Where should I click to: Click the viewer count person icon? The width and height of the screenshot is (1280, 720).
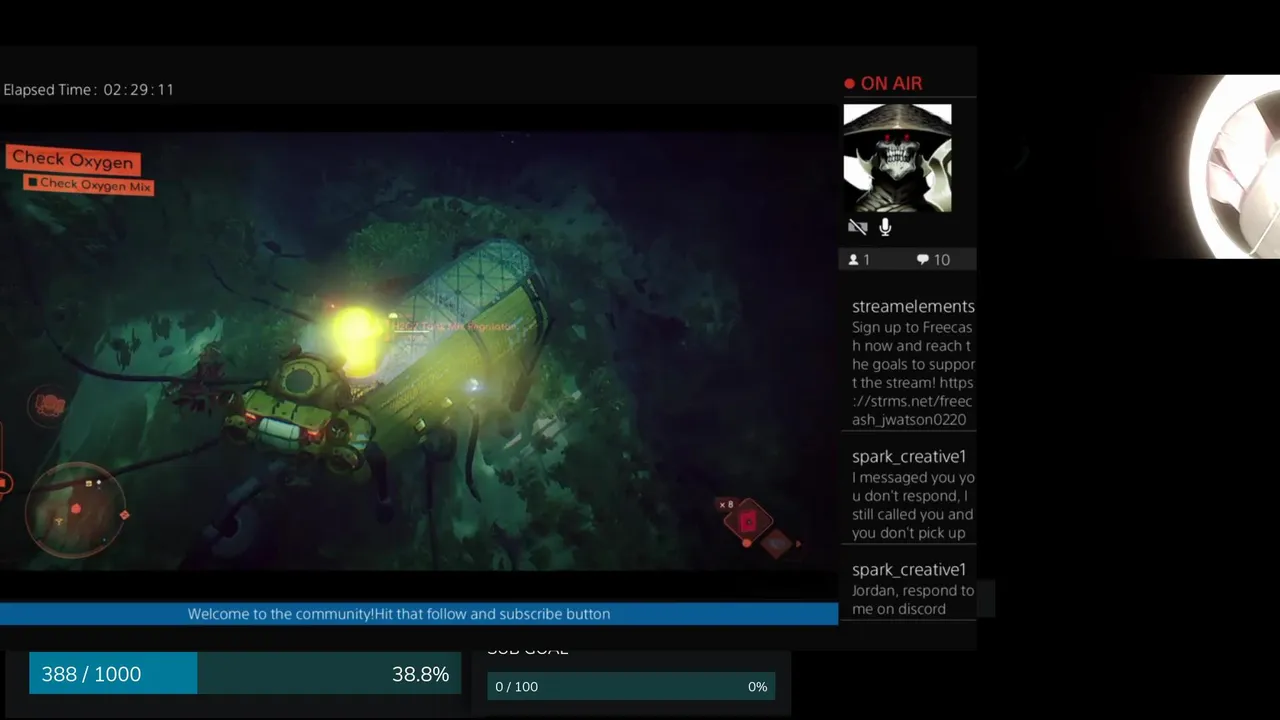(x=854, y=260)
